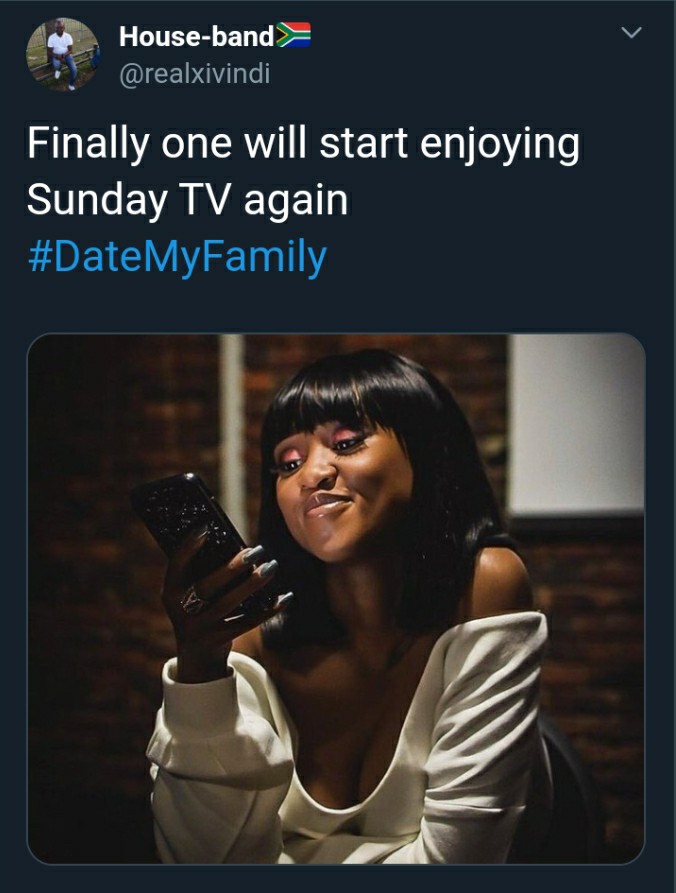This screenshot has width=676, height=893.
Task: Click the white panel behind the woman
Action: (x=576, y=424)
